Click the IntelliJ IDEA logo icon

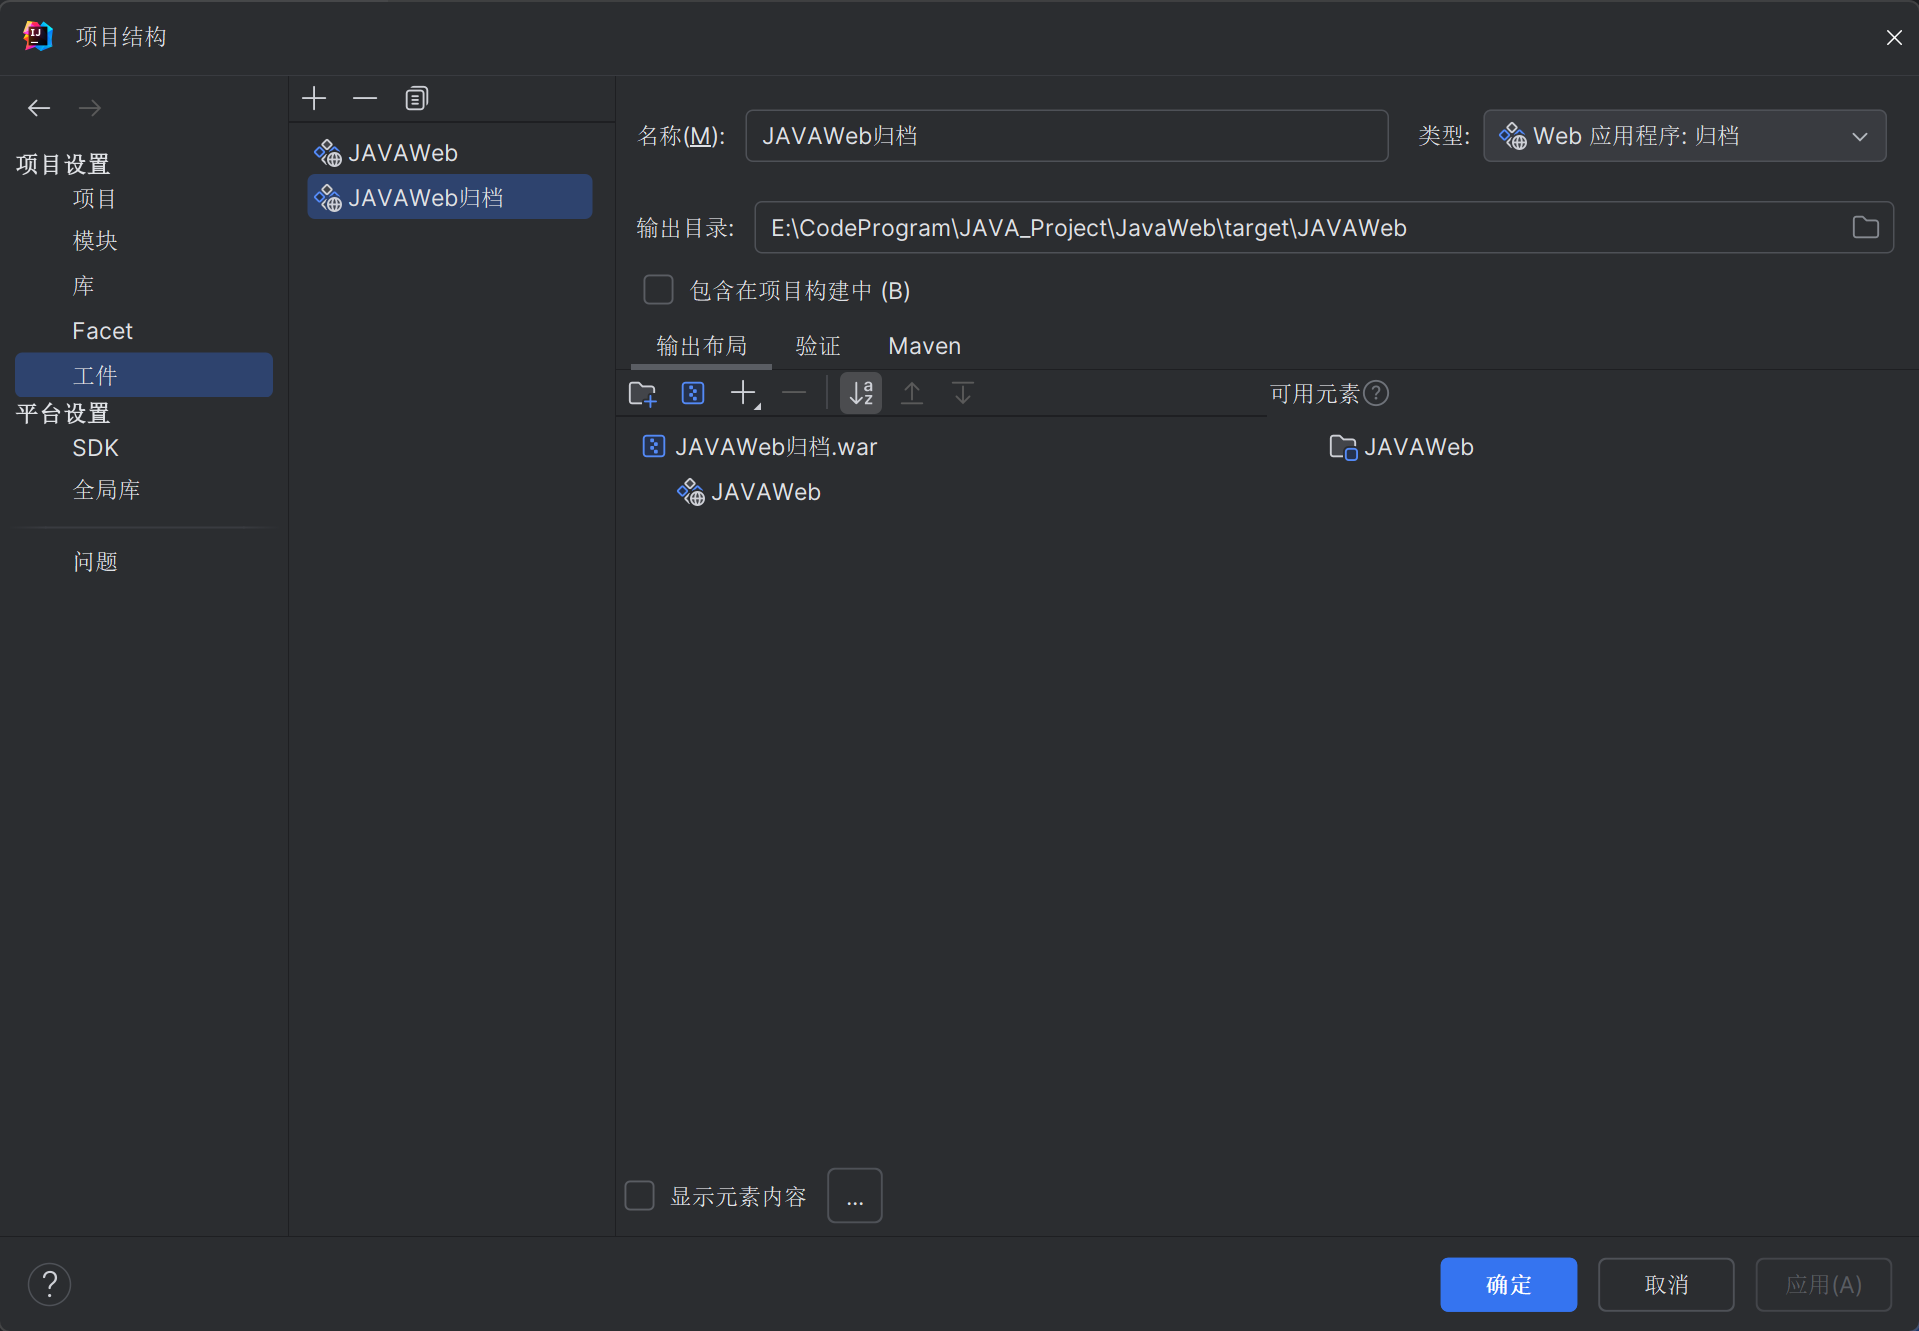point(38,36)
